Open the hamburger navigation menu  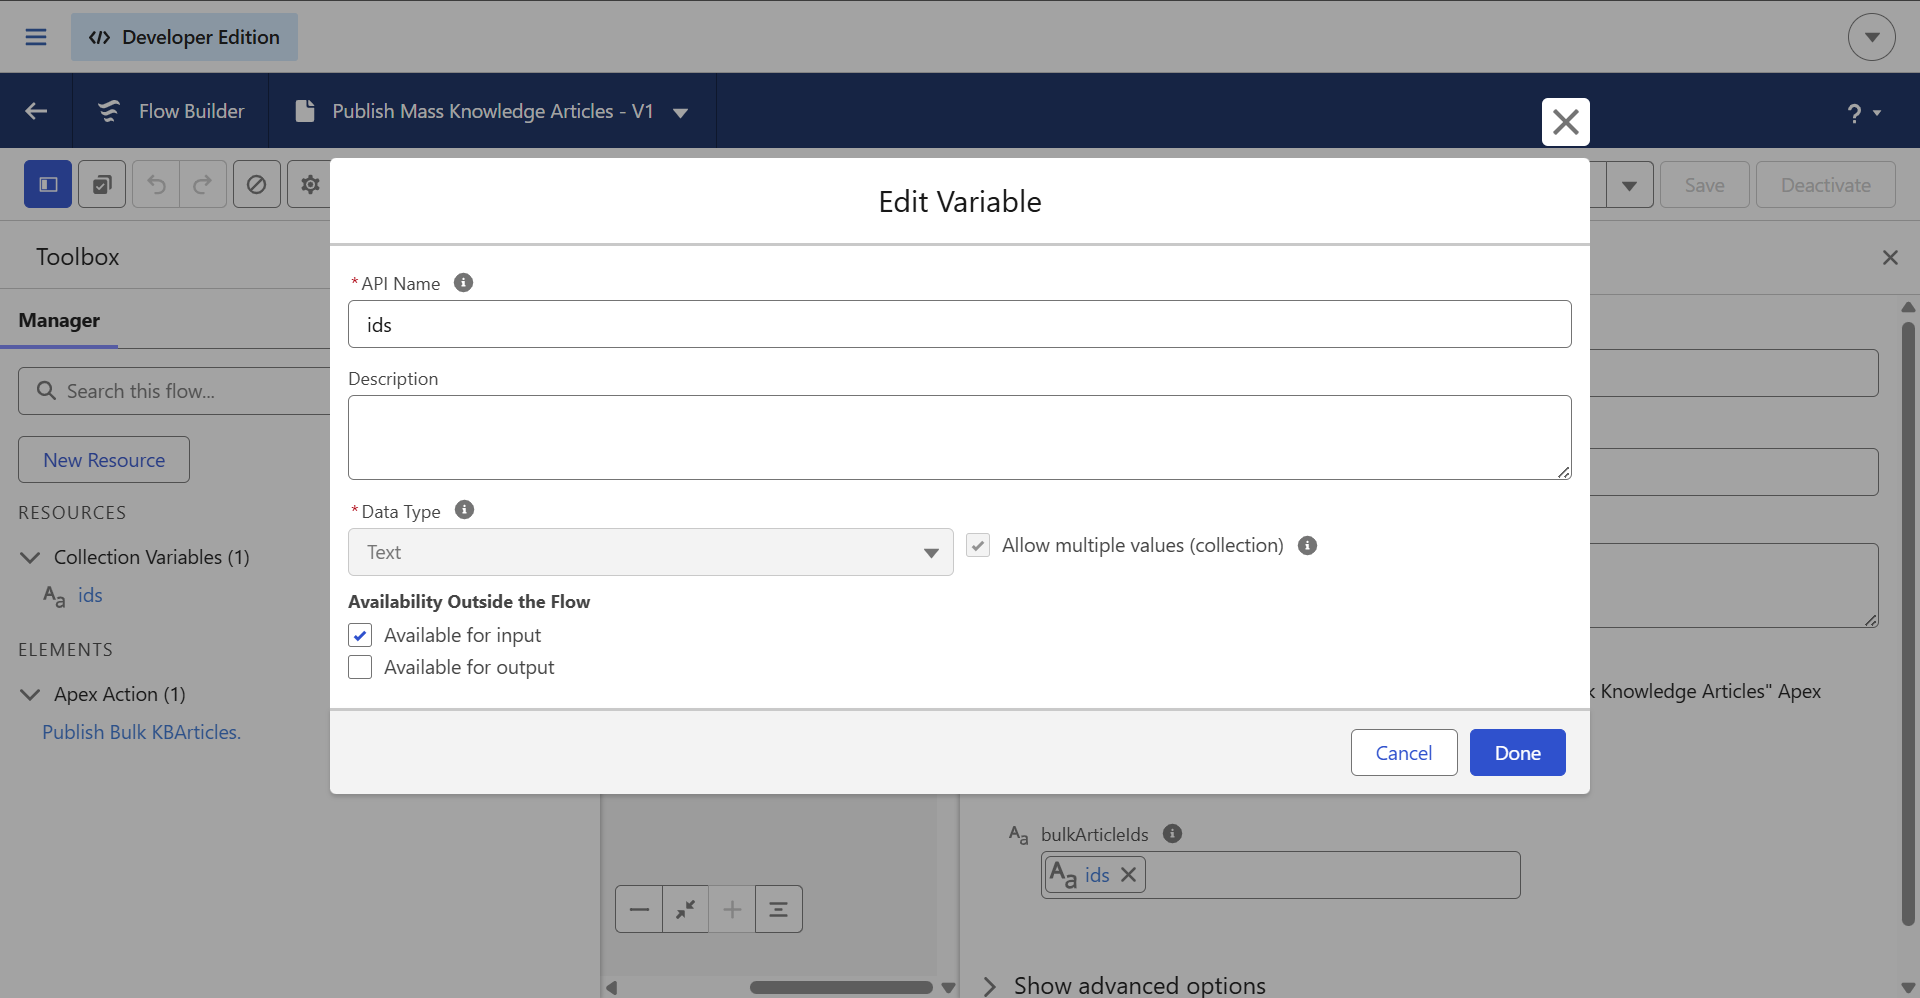coord(36,37)
